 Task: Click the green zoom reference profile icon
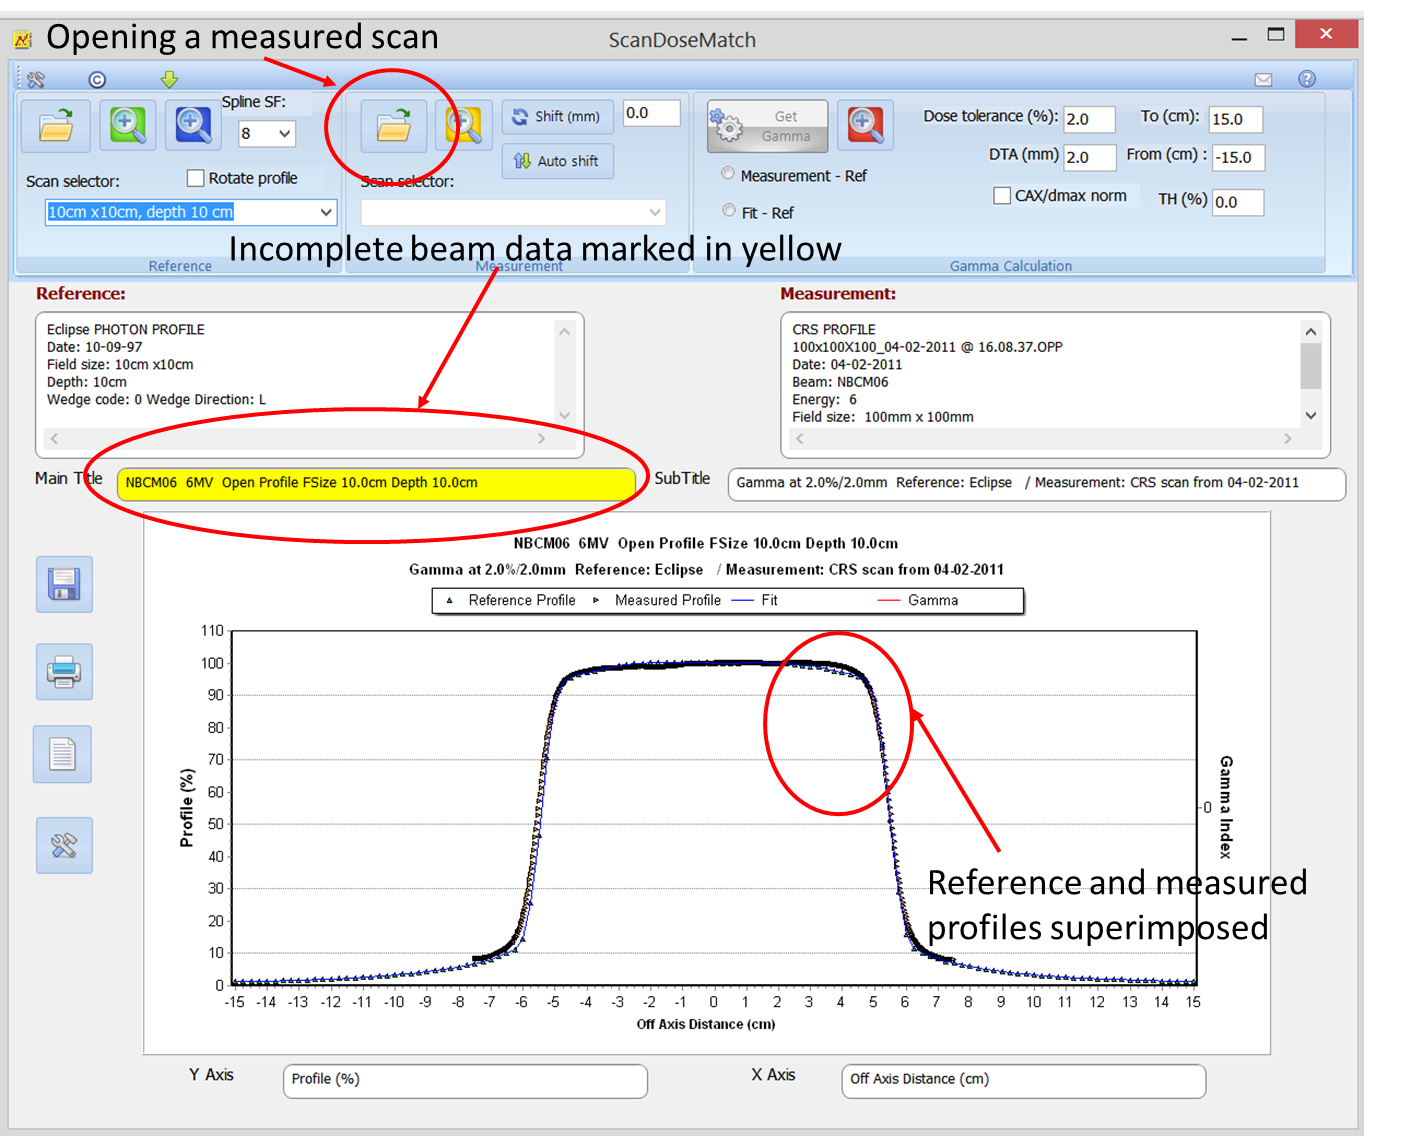pyautogui.click(x=127, y=126)
